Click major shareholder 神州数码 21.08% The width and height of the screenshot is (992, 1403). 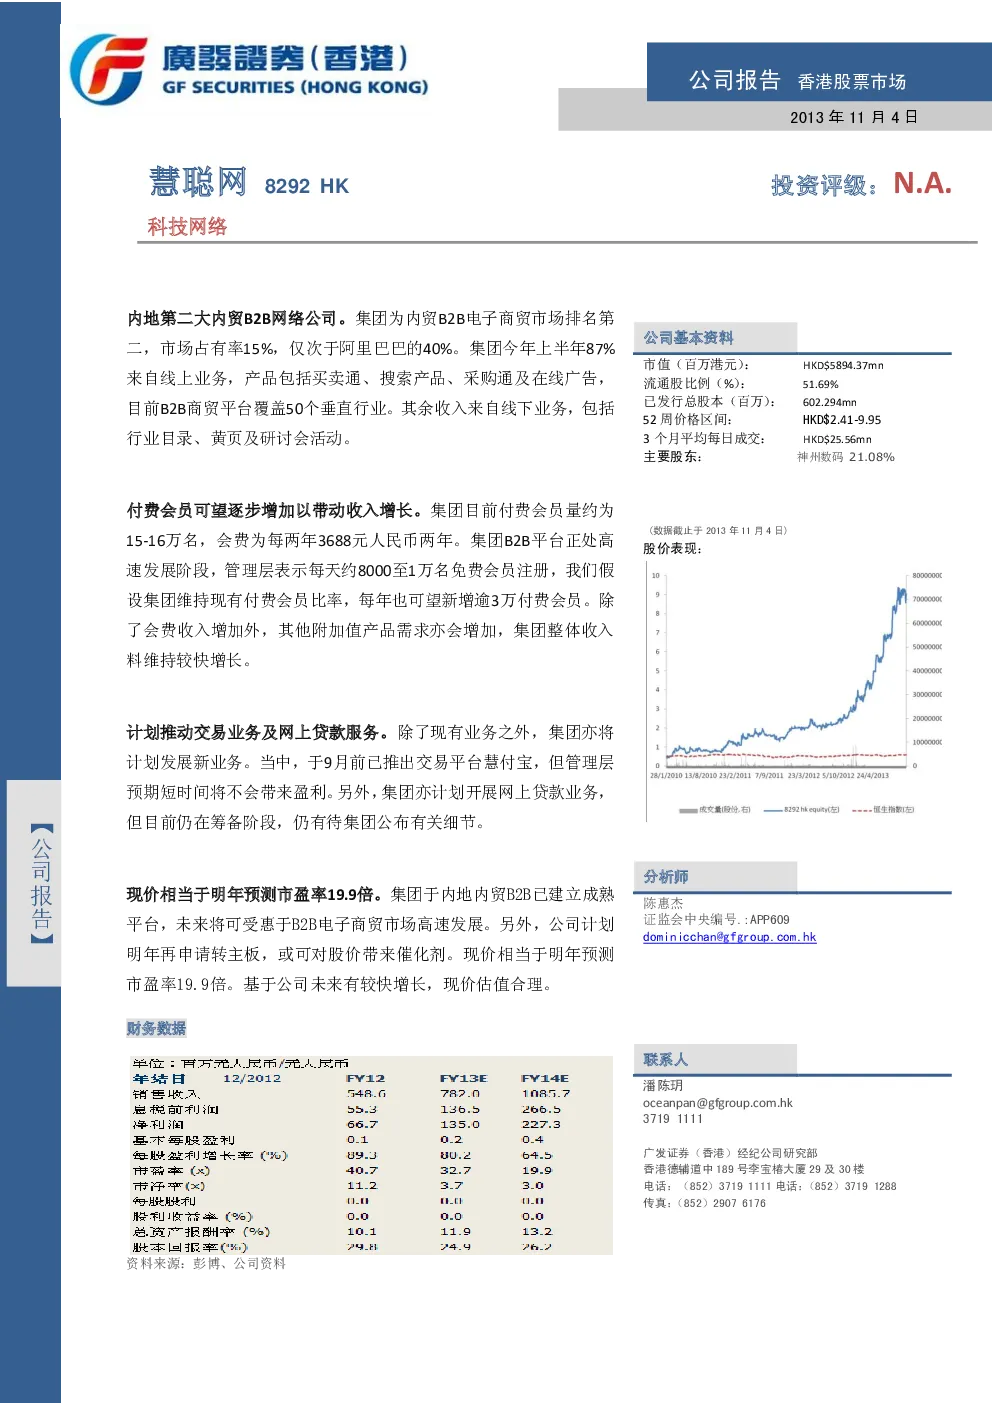tap(846, 457)
